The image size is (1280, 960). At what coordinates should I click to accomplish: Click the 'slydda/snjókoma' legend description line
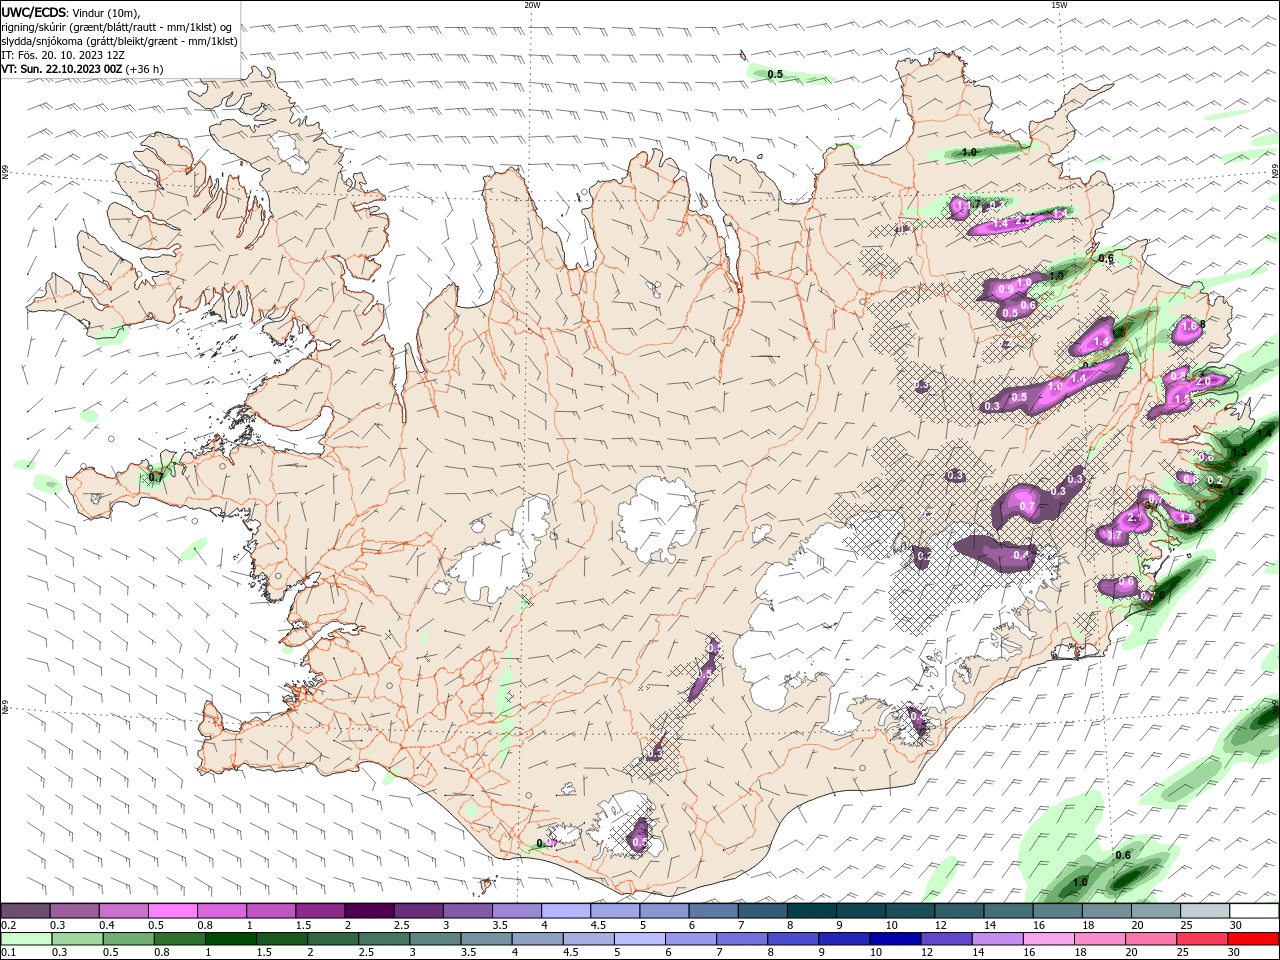[120, 41]
